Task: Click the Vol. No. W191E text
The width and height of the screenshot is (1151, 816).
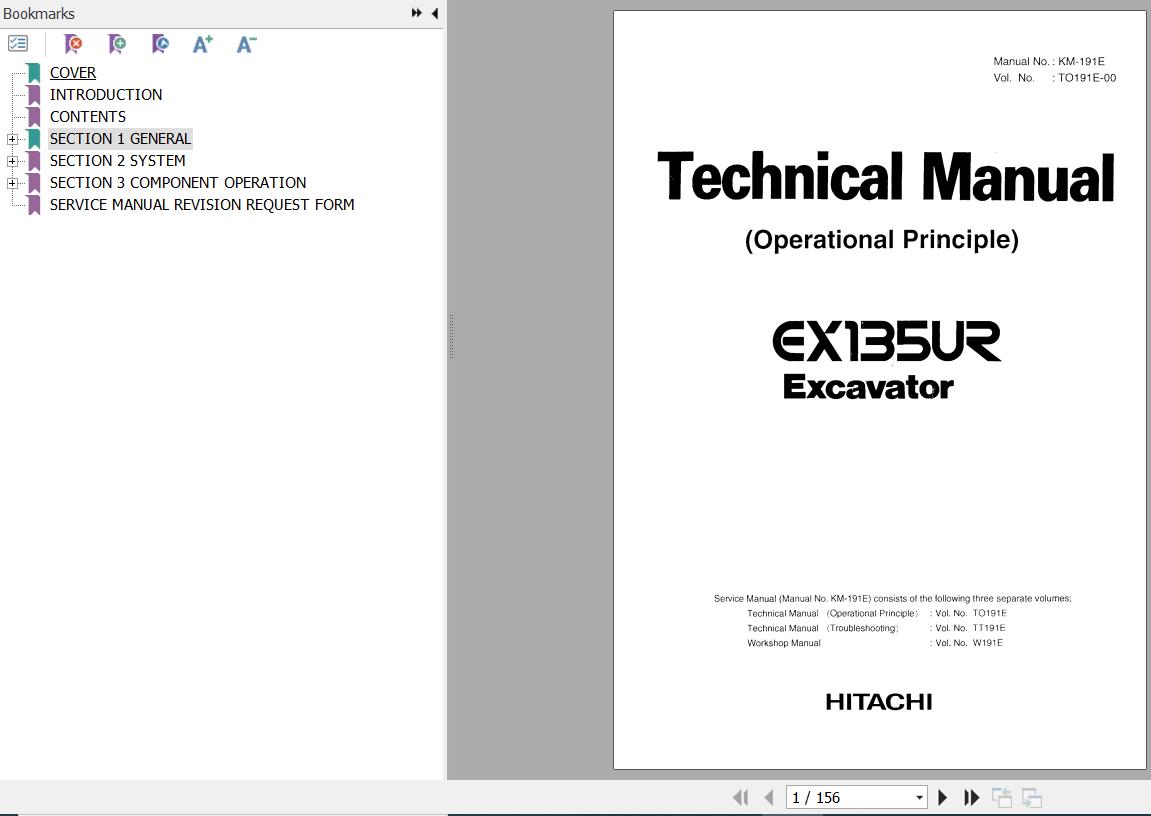Action: [x=967, y=643]
